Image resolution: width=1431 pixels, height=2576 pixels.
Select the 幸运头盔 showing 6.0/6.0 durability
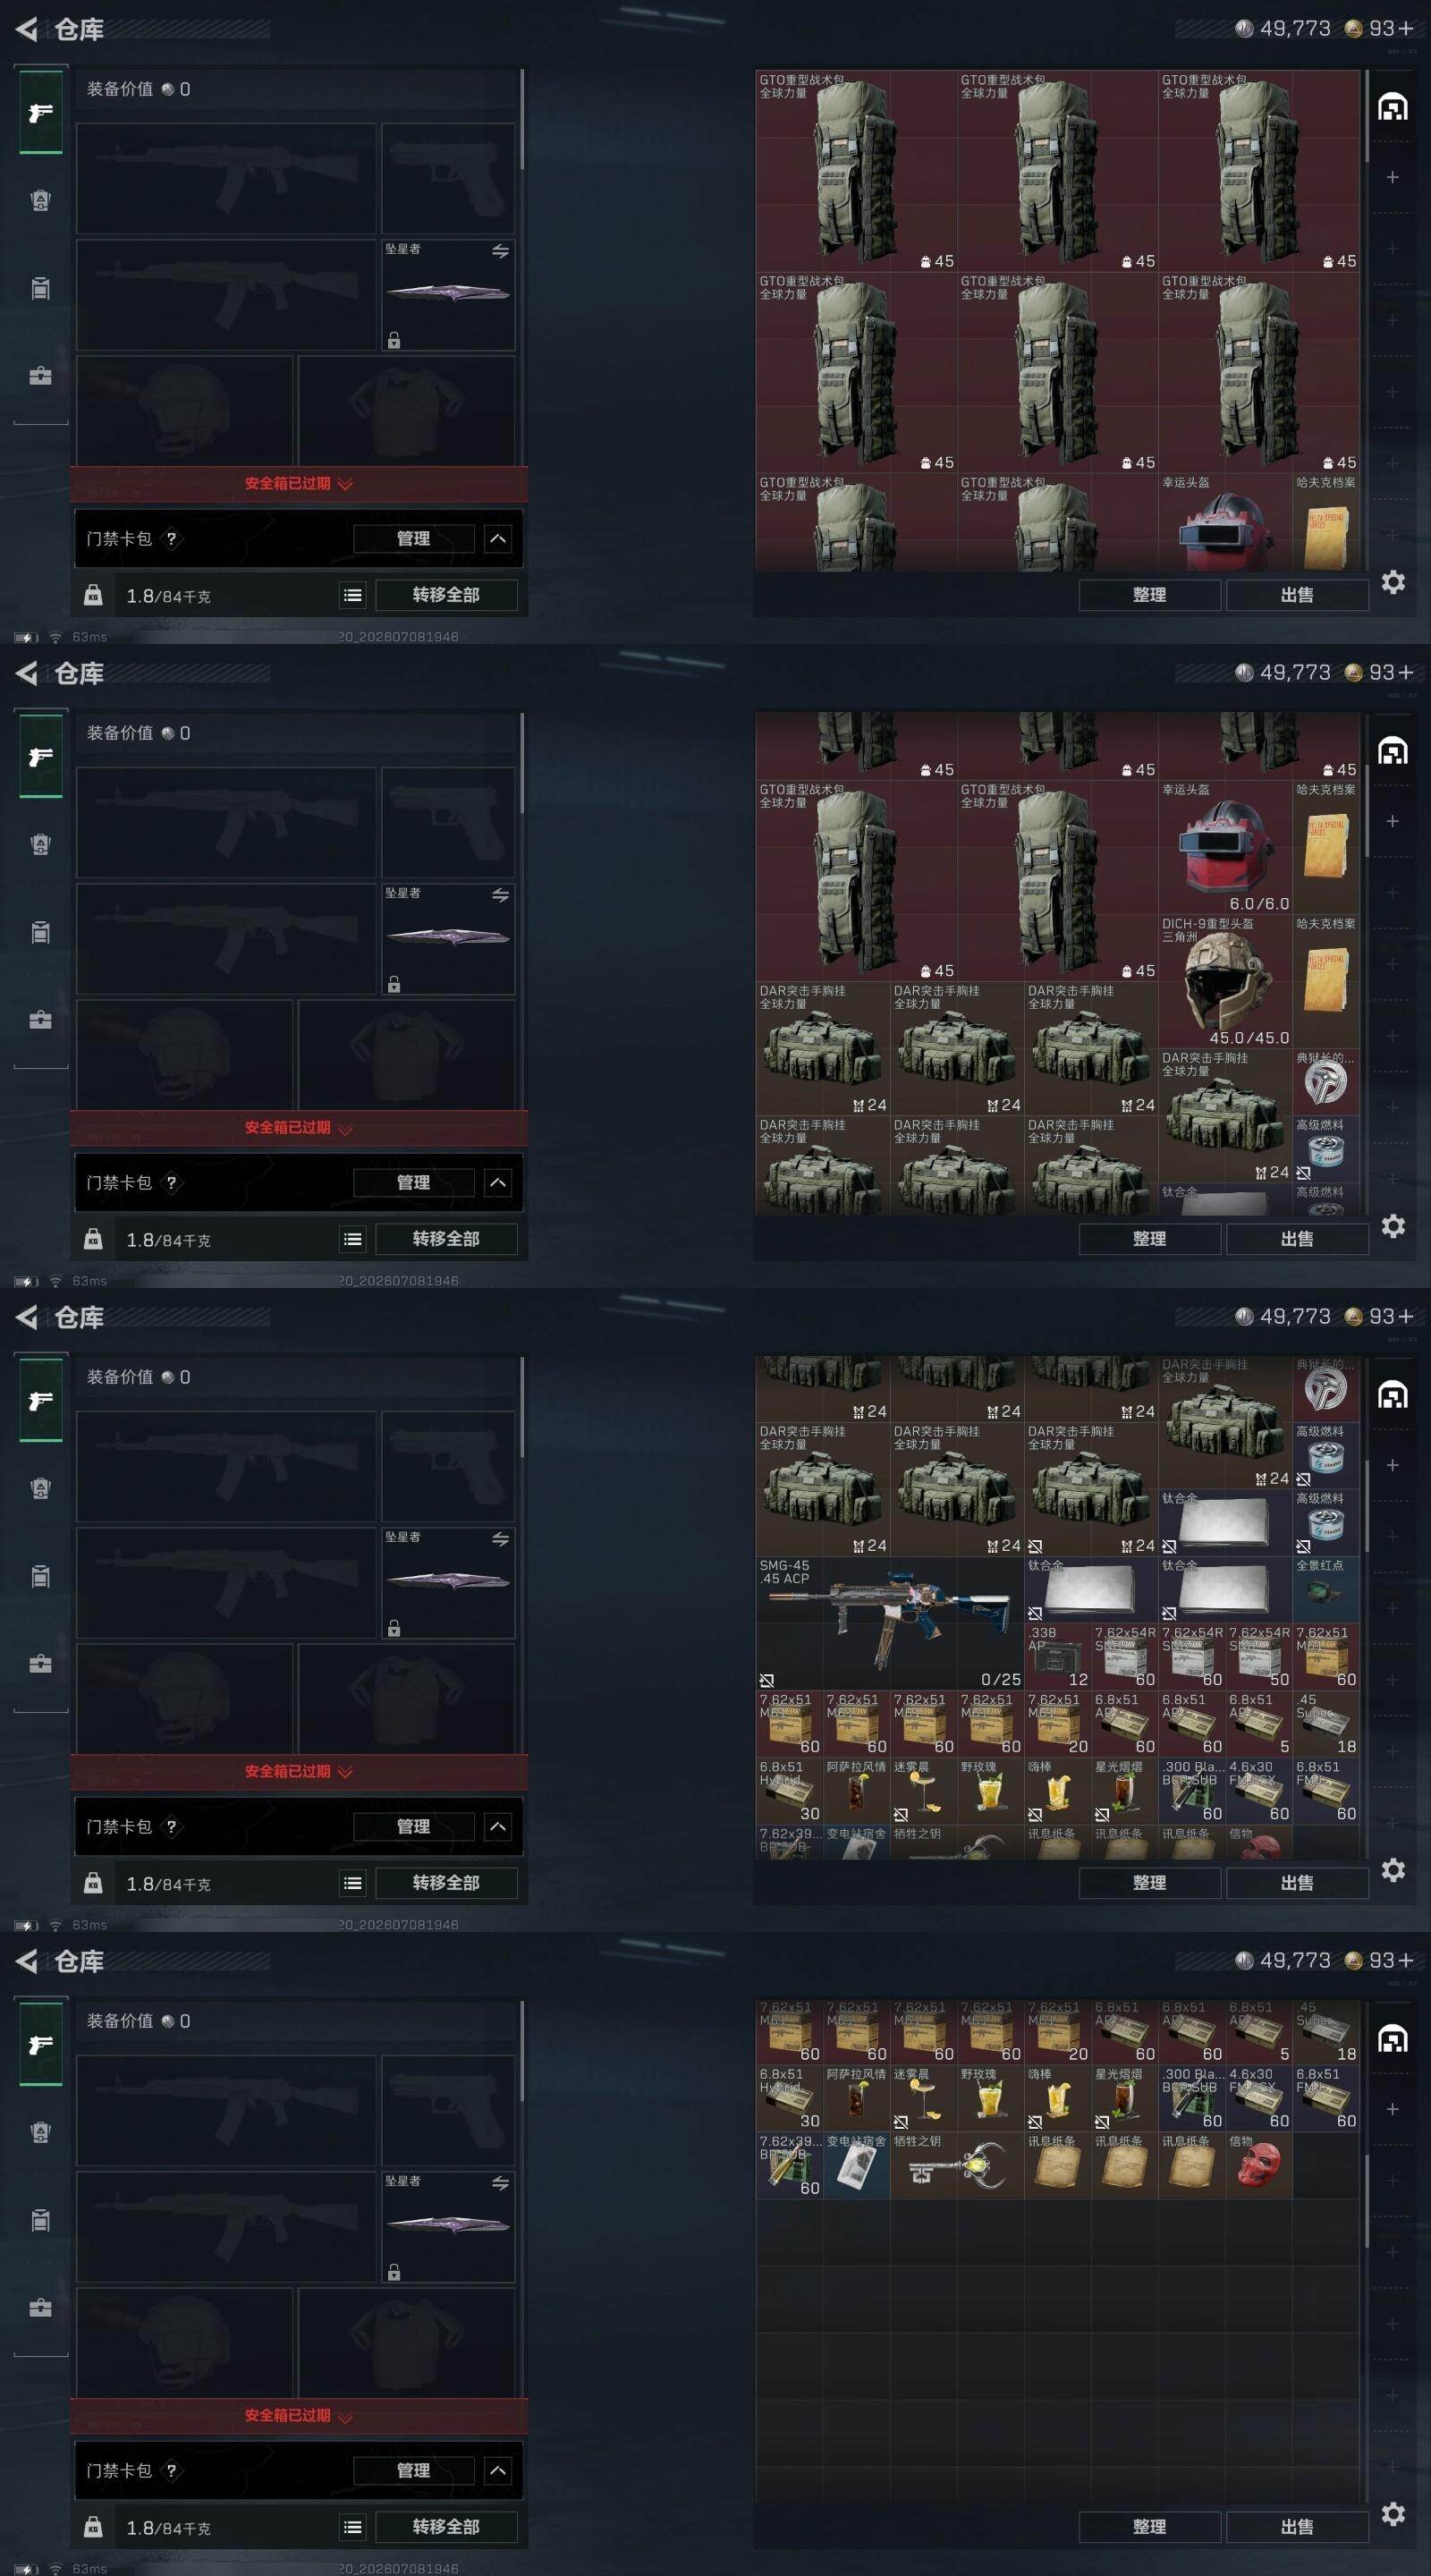click(x=1225, y=848)
